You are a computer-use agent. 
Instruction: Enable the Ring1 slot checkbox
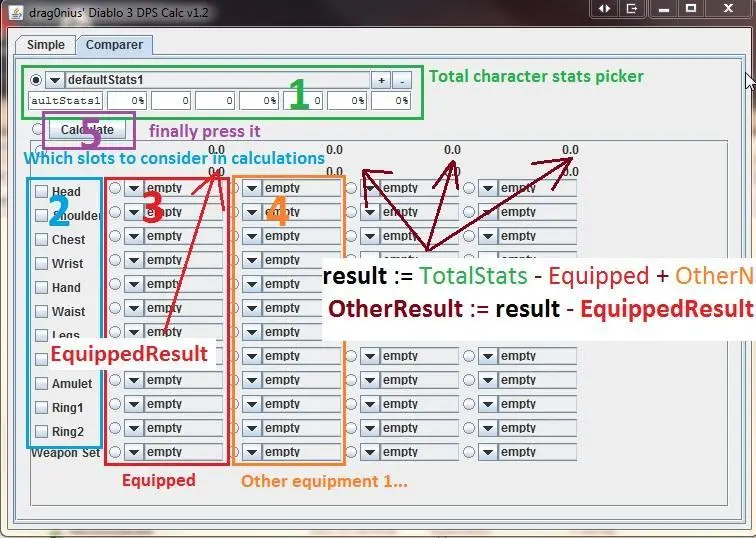point(41,408)
